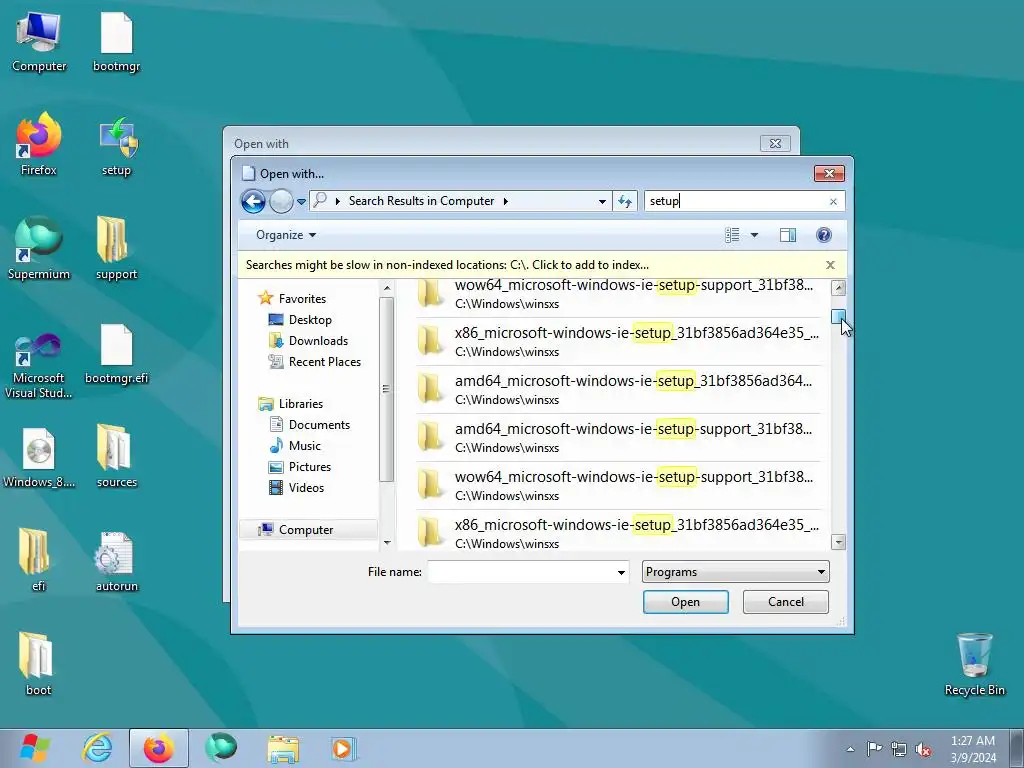Select Libraries in navigation pane
The height and width of the screenshot is (768, 1024).
300,404
